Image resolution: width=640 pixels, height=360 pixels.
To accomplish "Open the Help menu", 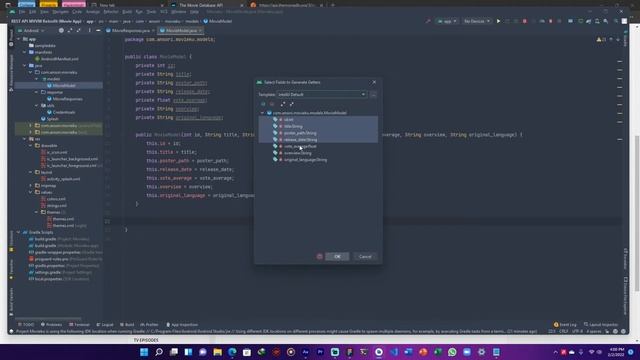I will point(194,12).
